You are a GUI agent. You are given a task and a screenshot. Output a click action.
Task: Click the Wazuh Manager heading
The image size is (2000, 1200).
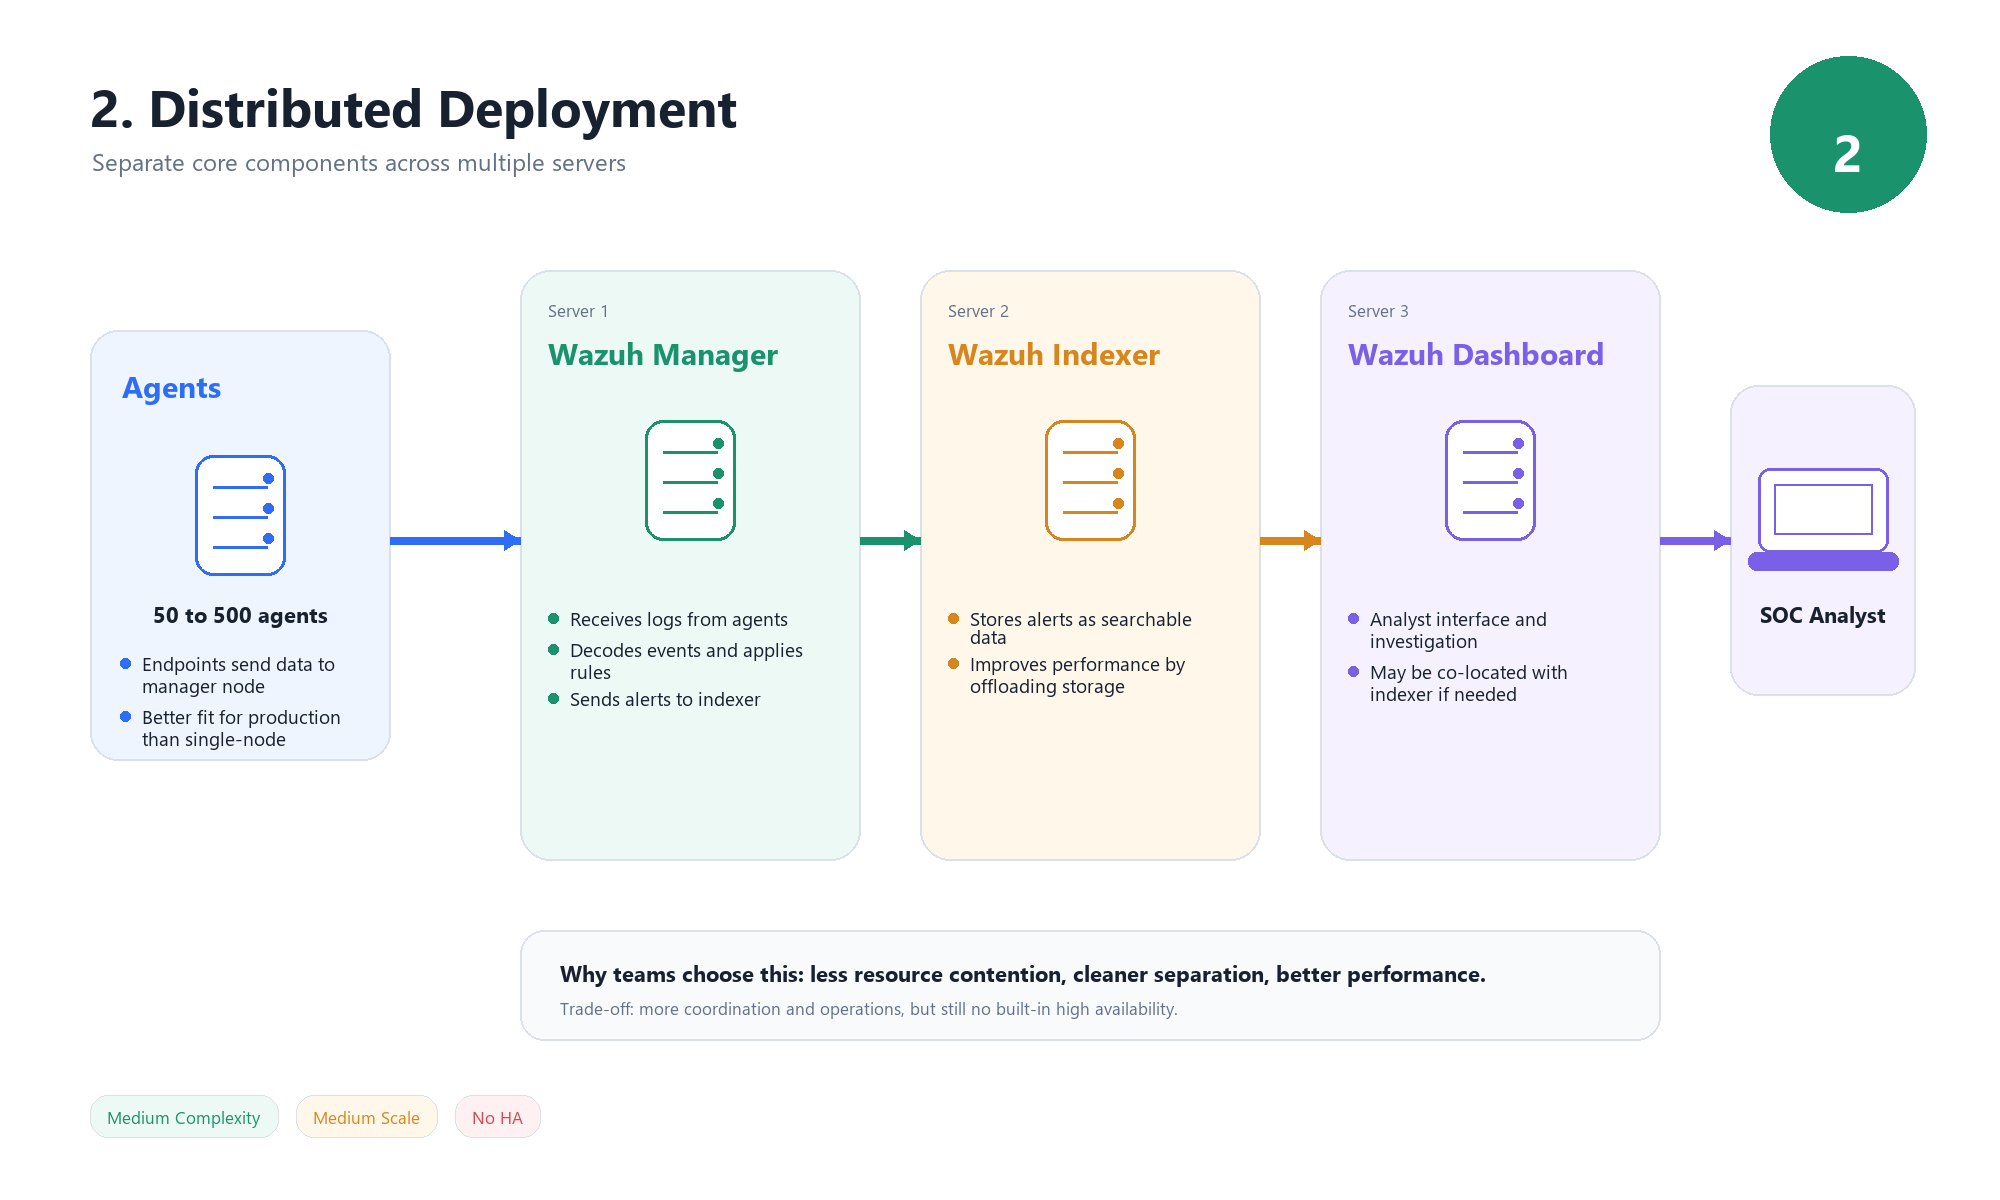[662, 355]
